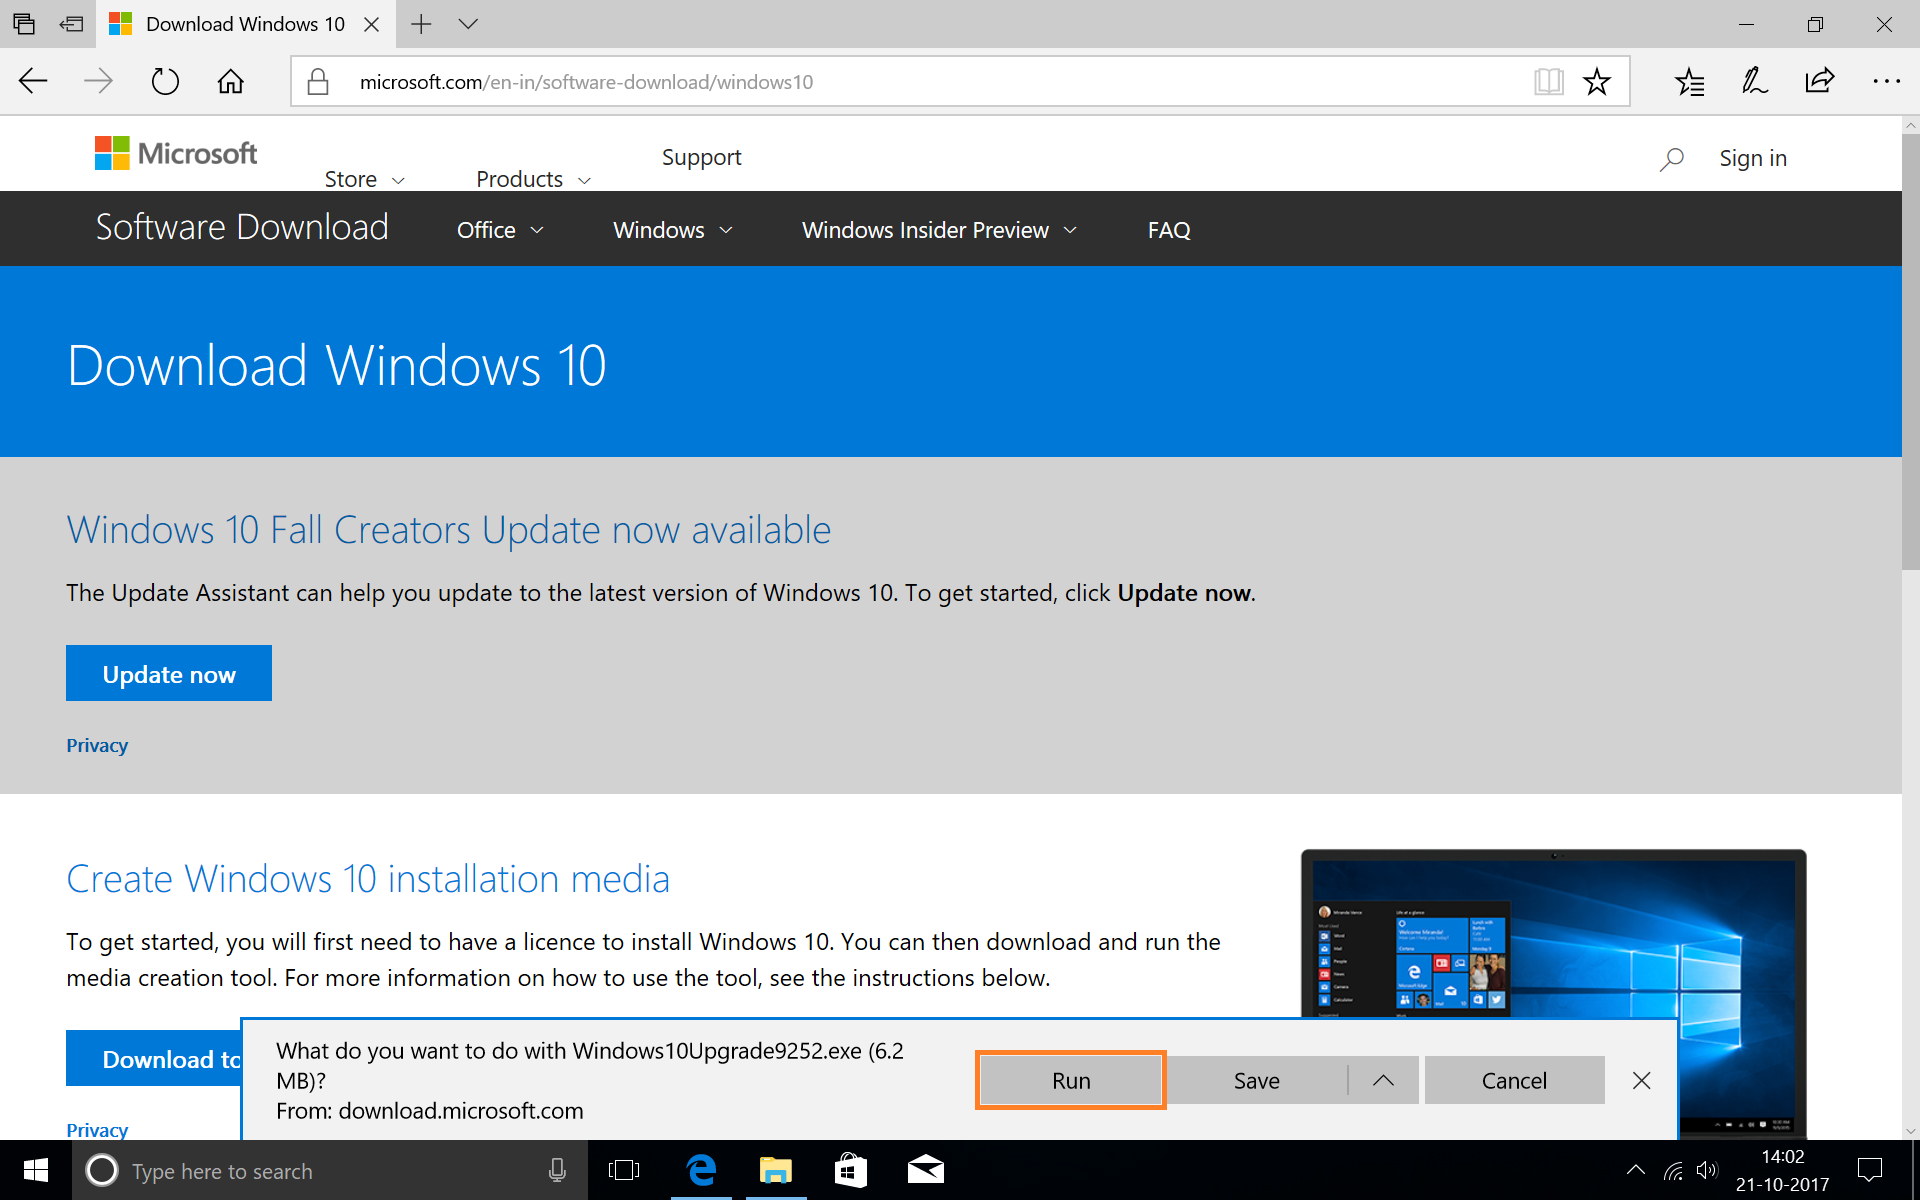Open the Windows Start menu
This screenshot has width=1920, height=1200.
[x=35, y=1170]
